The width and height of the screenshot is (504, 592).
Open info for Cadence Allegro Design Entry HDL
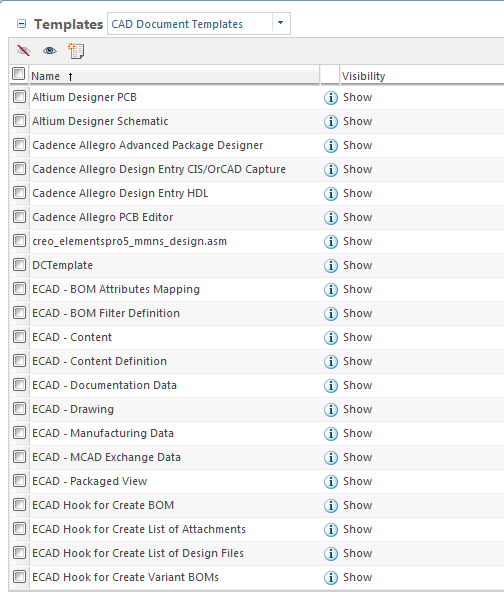pyautogui.click(x=331, y=194)
